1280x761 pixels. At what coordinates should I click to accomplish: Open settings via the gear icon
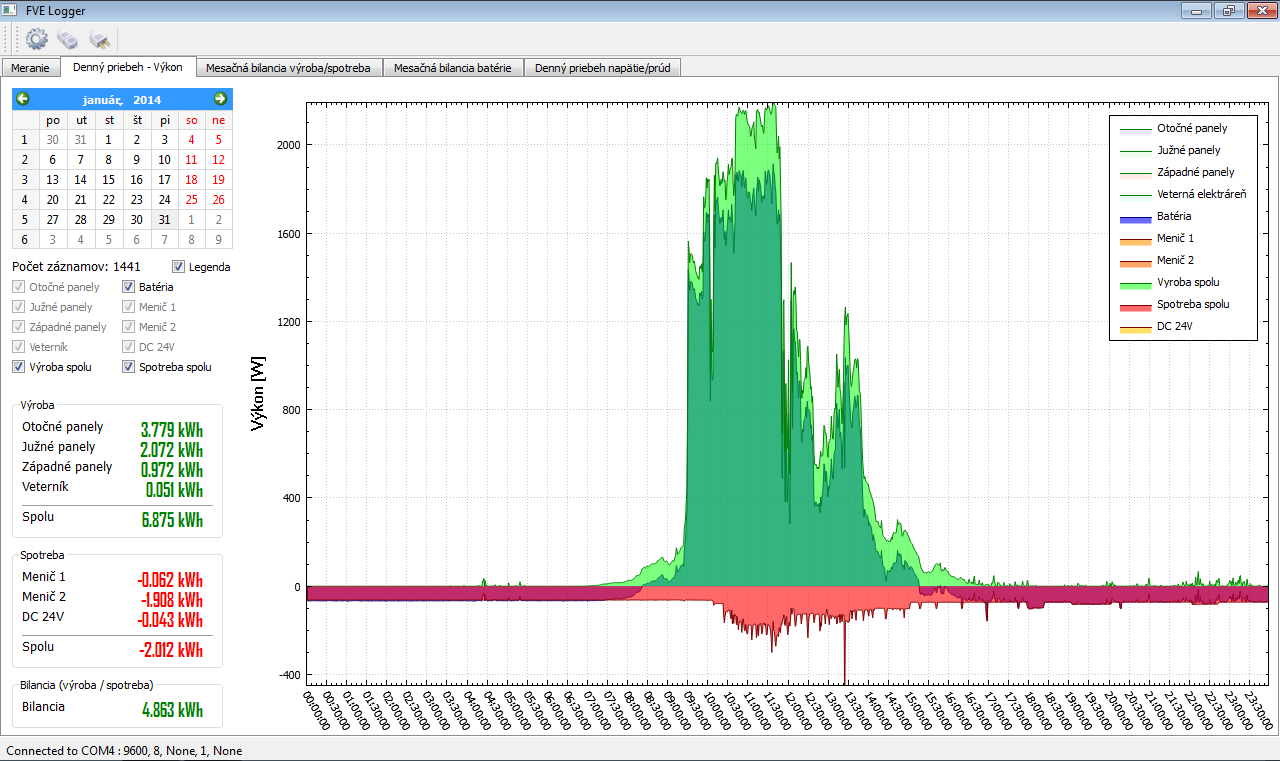(x=37, y=39)
